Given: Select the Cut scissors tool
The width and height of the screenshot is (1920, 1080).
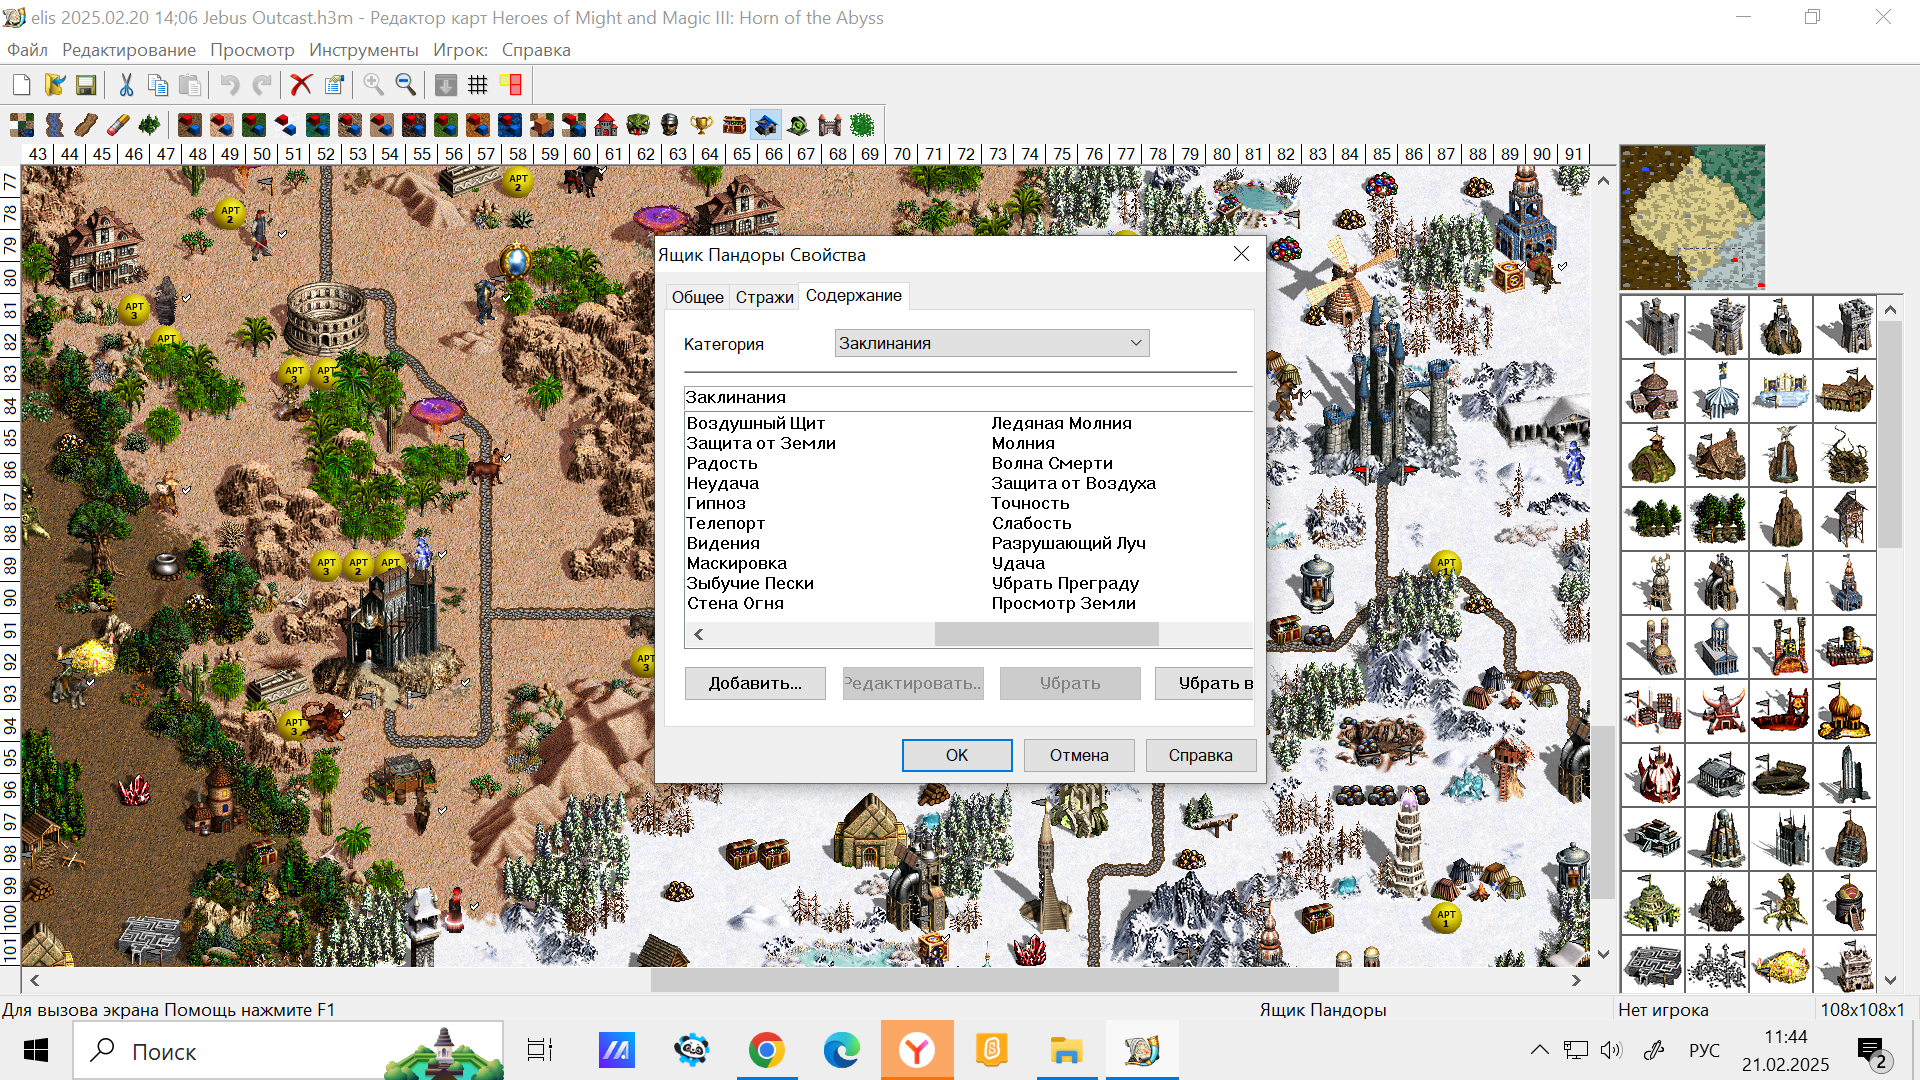Looking at the screenshot, I should click(x=126, y=85).
